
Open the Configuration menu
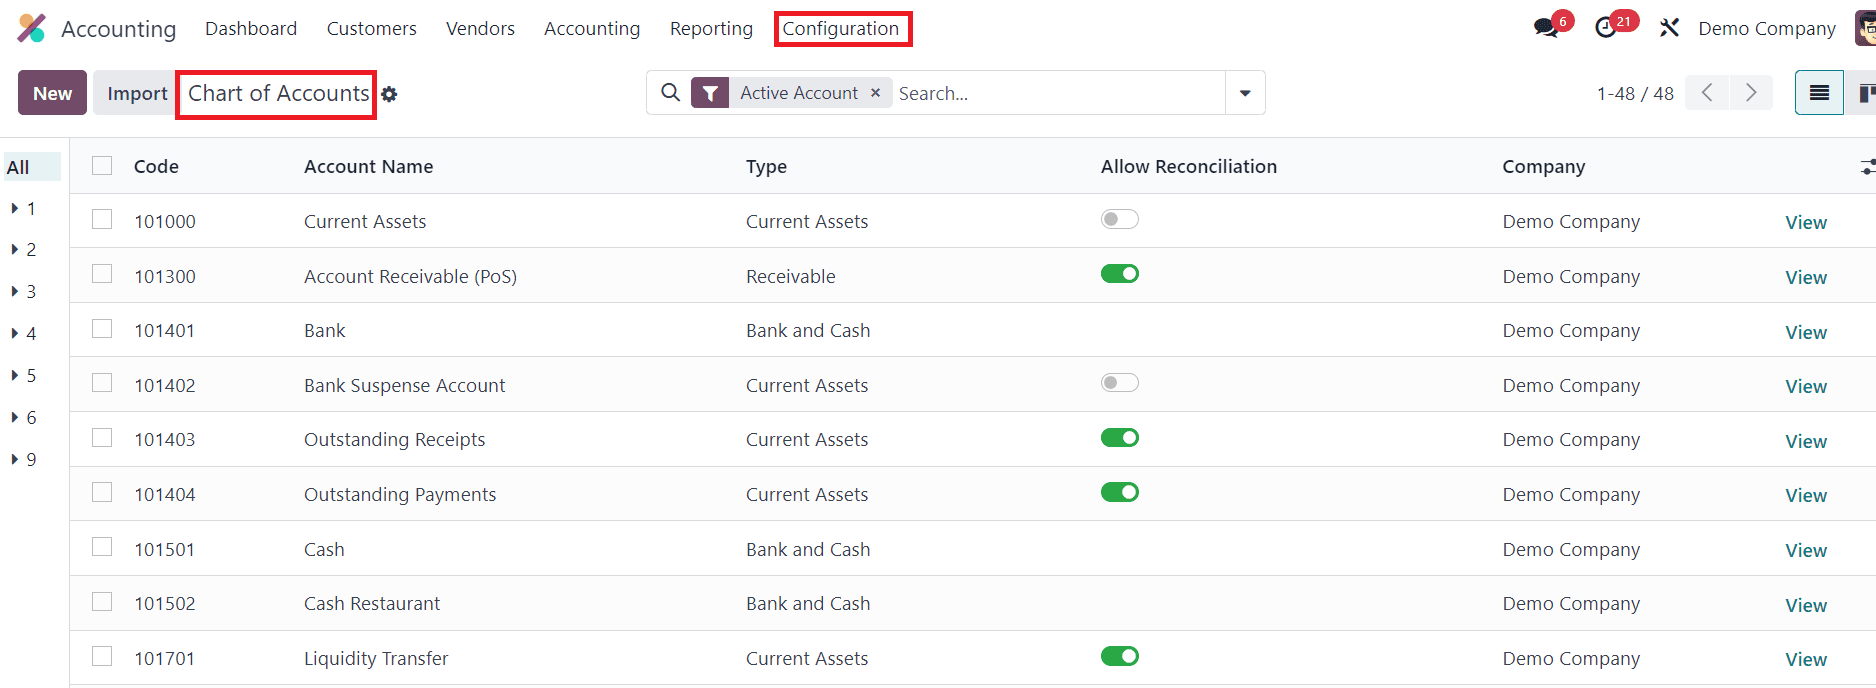[x=841, y=29]
